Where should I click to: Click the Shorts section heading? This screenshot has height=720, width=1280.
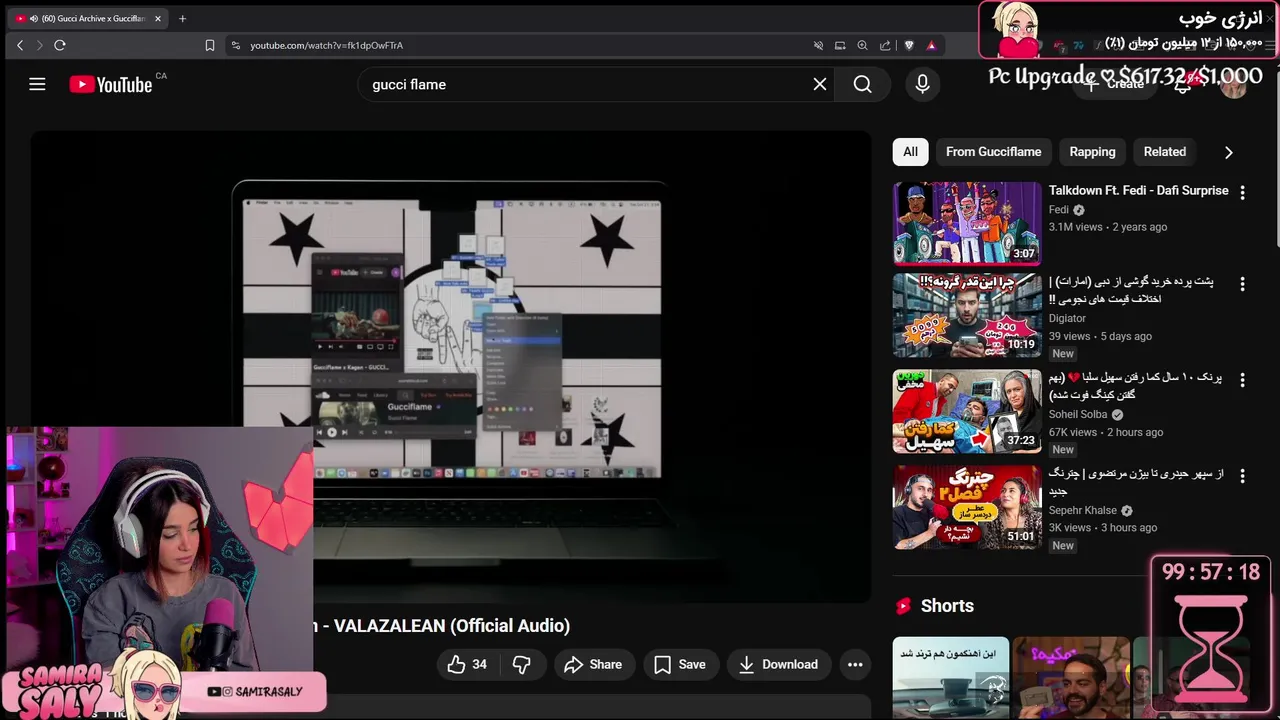pos(947,606)
